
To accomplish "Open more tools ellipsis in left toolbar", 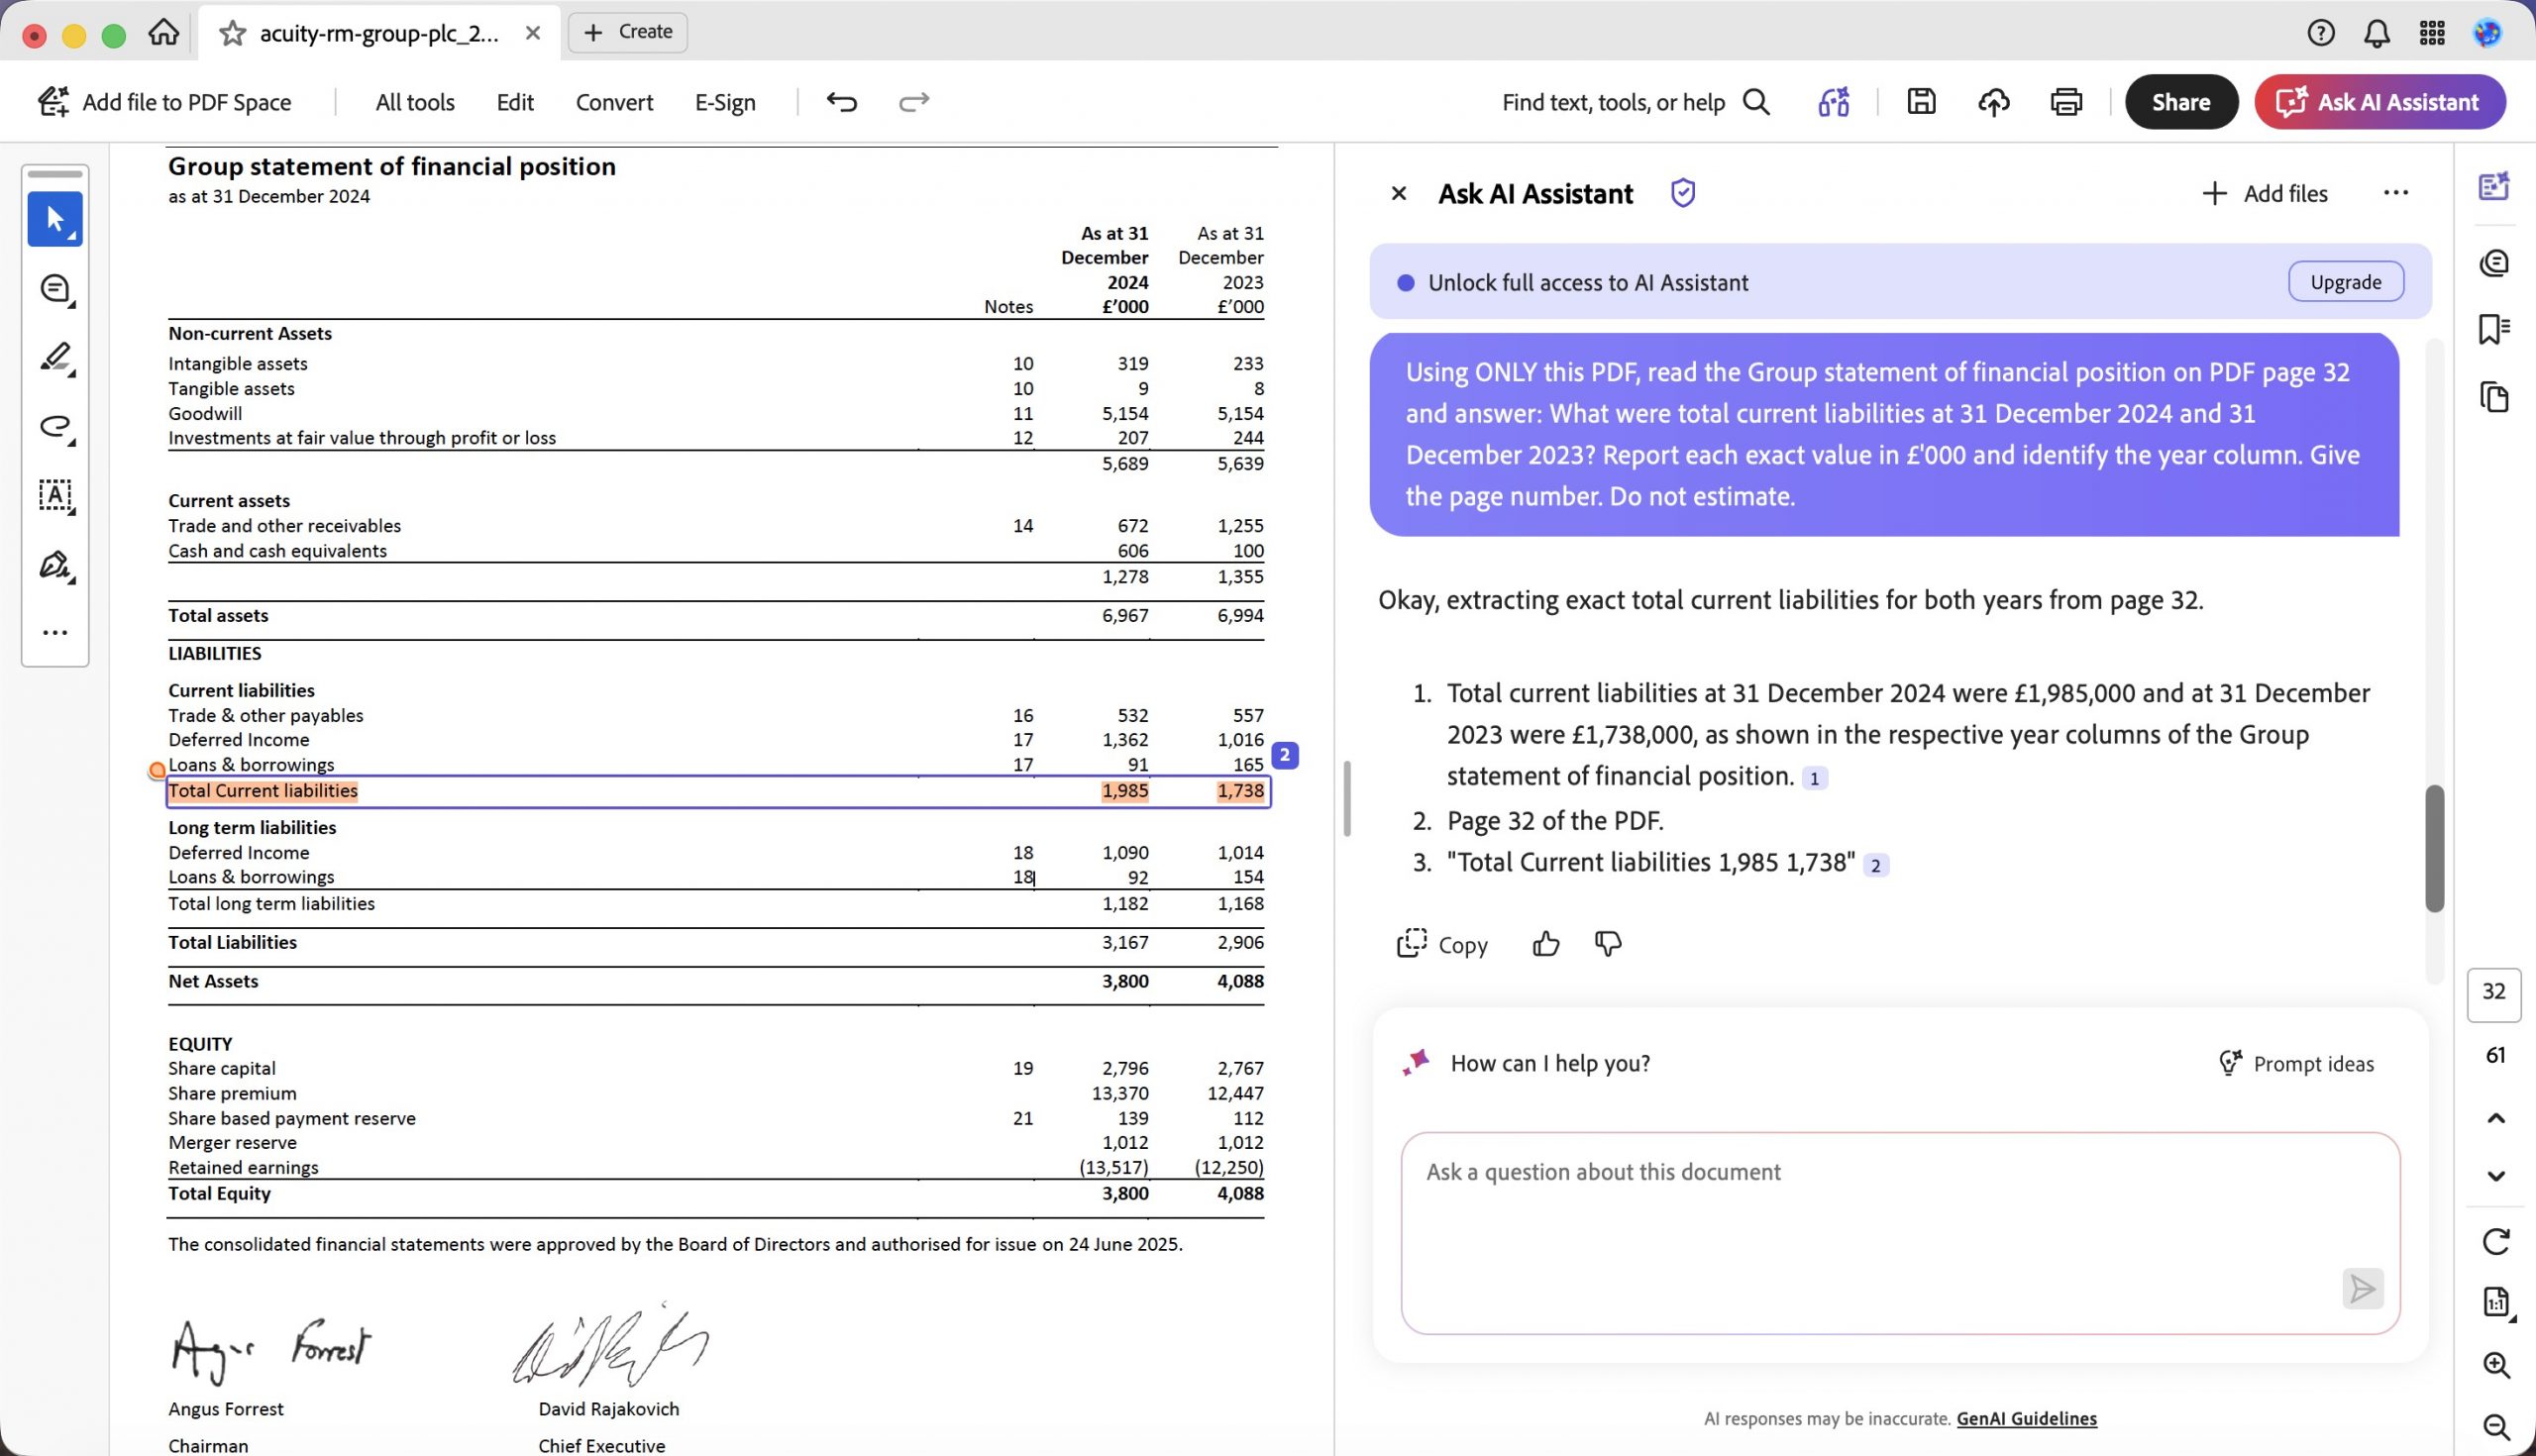I will pos(55,632).
